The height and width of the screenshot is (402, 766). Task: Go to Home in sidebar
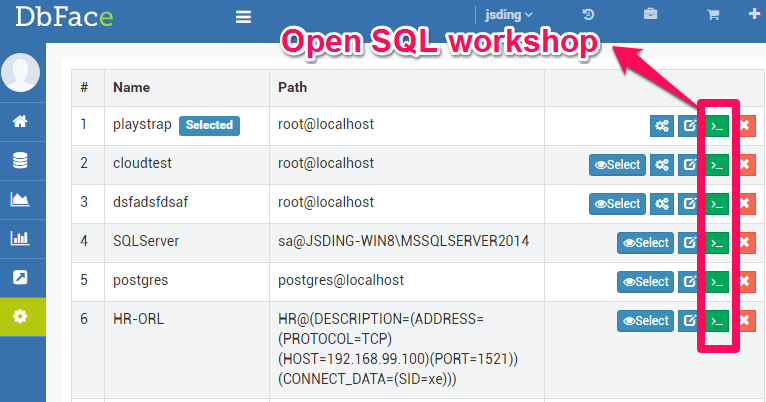coord(20,121)
